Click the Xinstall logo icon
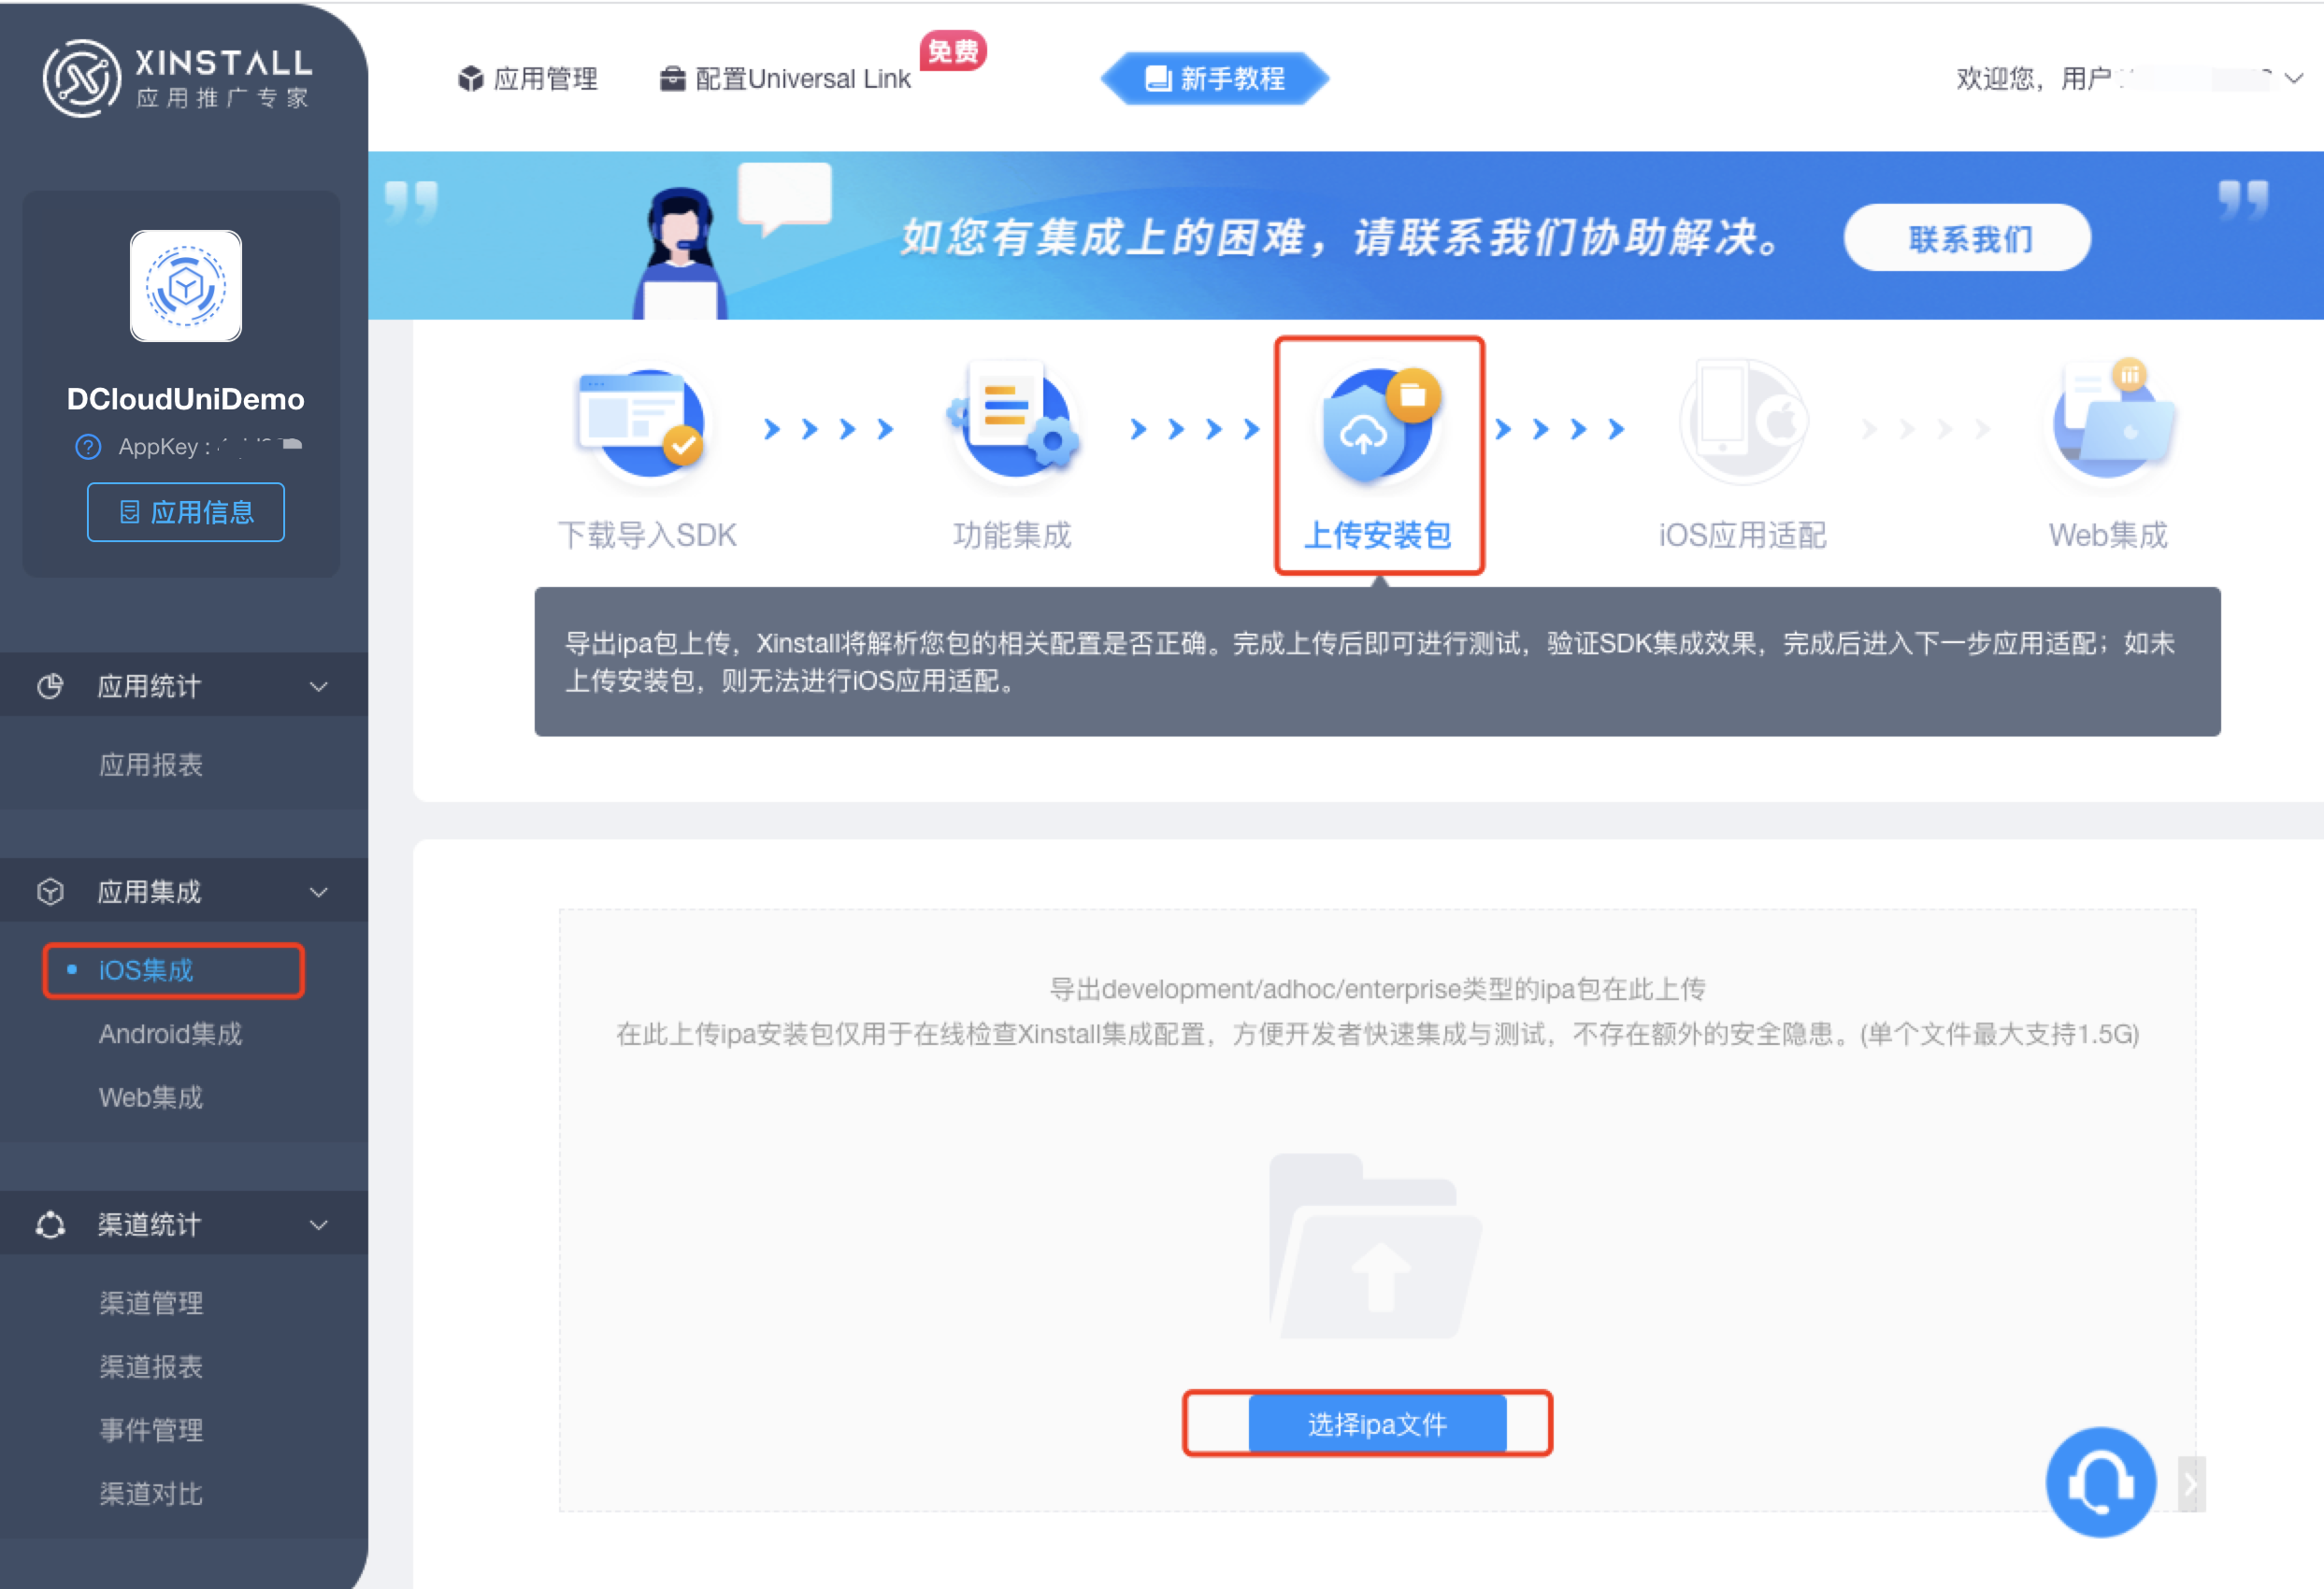 (x=81, y=78)
